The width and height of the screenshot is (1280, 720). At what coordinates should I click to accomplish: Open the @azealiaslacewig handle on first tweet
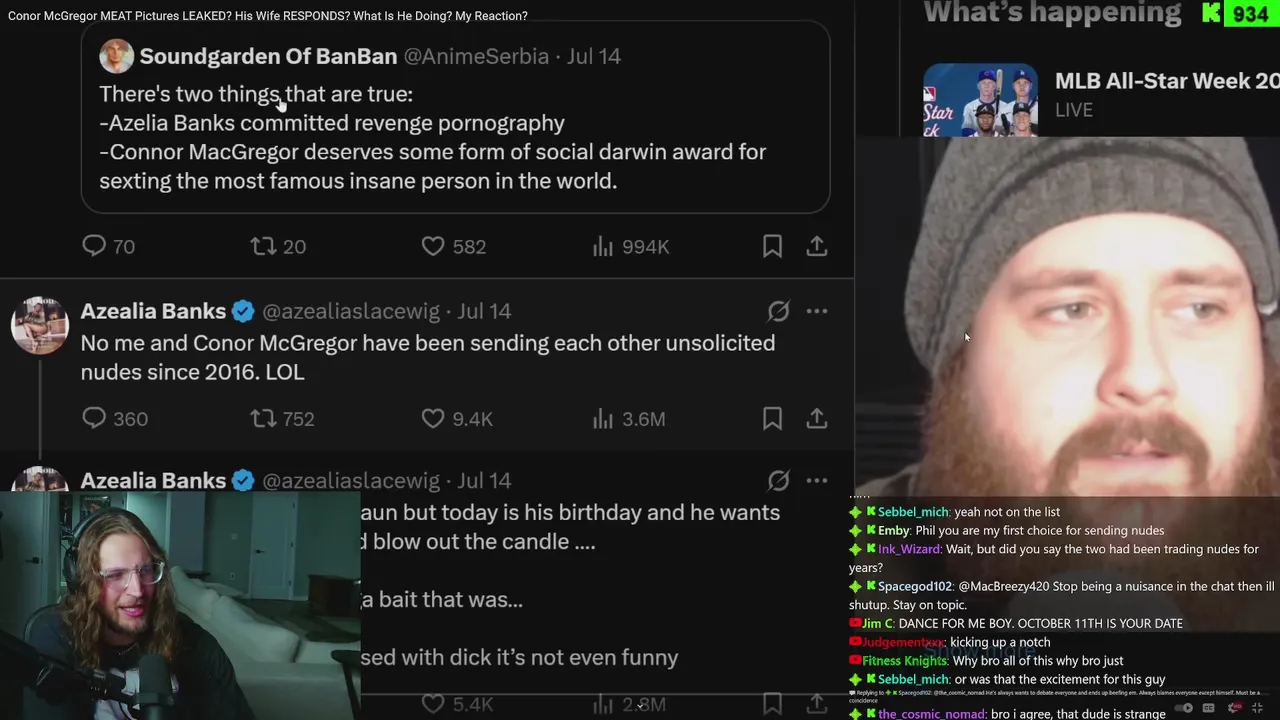pyautogui.click(x=351, y=311)
